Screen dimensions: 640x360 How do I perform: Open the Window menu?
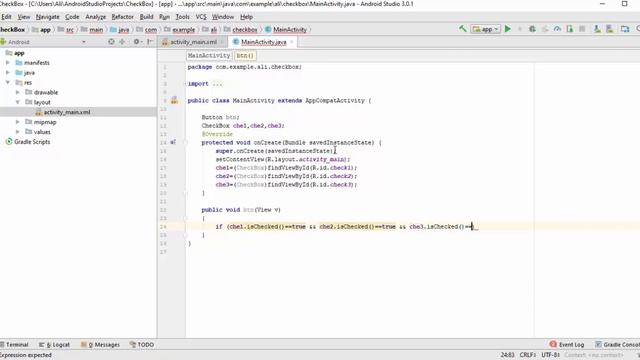pyautogui.click(x=223, y=17)
